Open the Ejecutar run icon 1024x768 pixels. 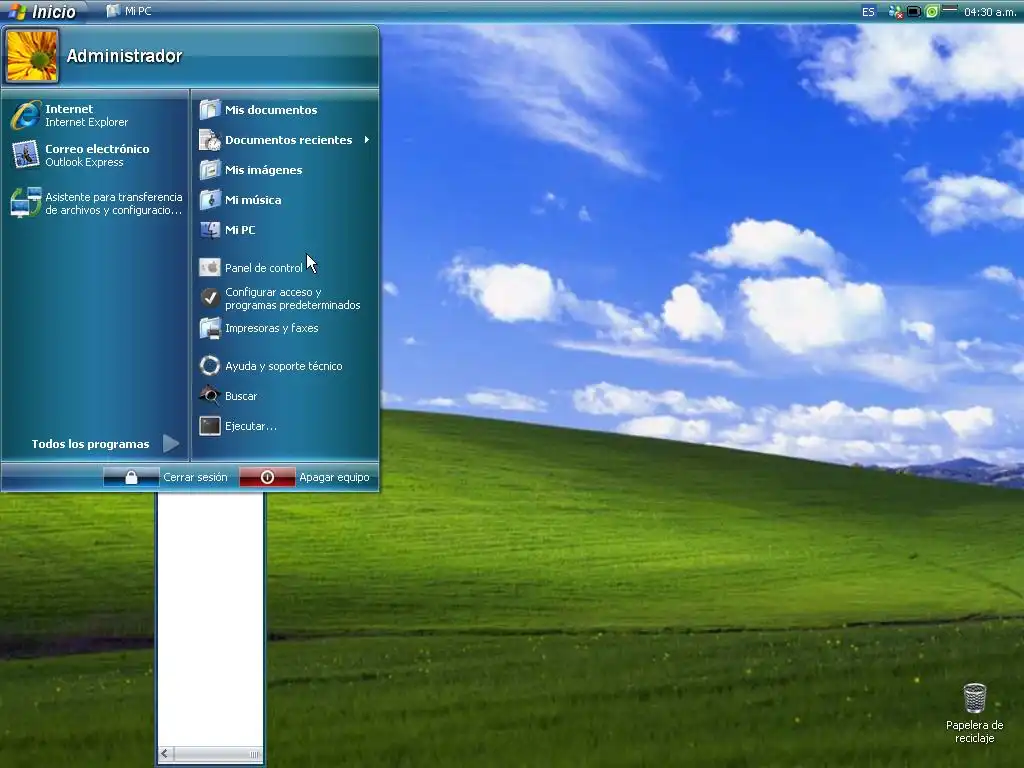[210, 426]
